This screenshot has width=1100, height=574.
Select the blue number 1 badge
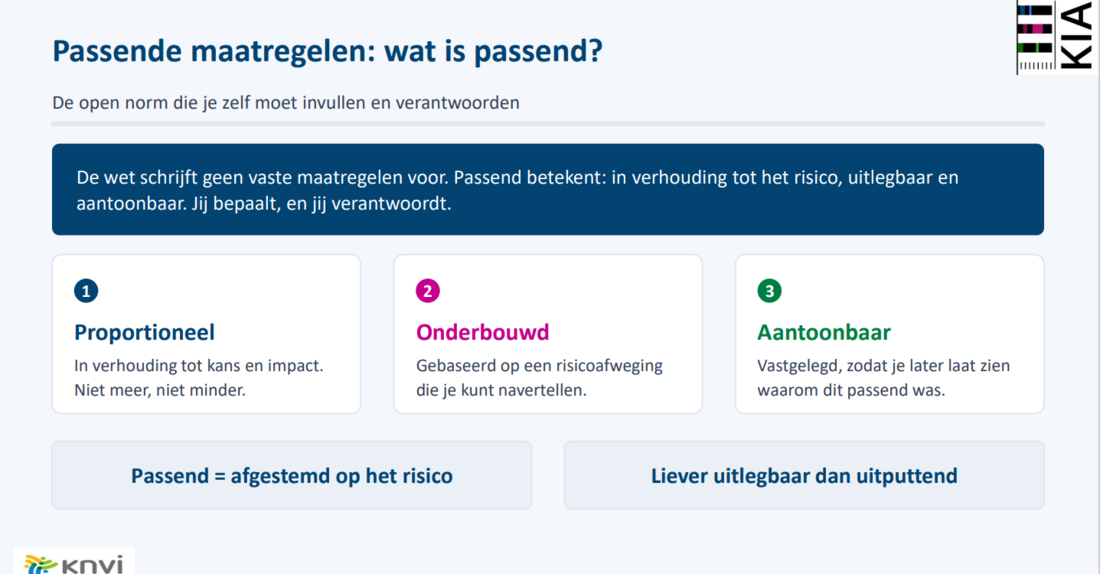click(86, 291)
